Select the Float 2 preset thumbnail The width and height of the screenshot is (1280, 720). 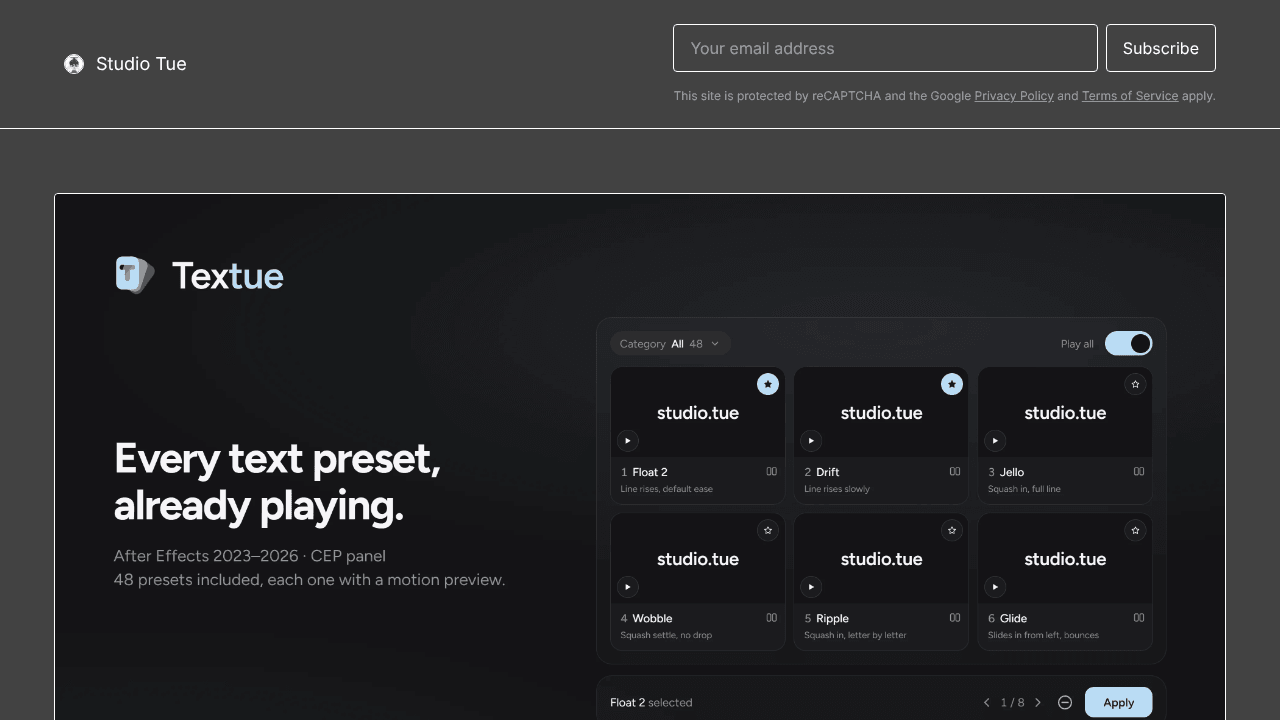pyautogui.click(x=698, y=412)
